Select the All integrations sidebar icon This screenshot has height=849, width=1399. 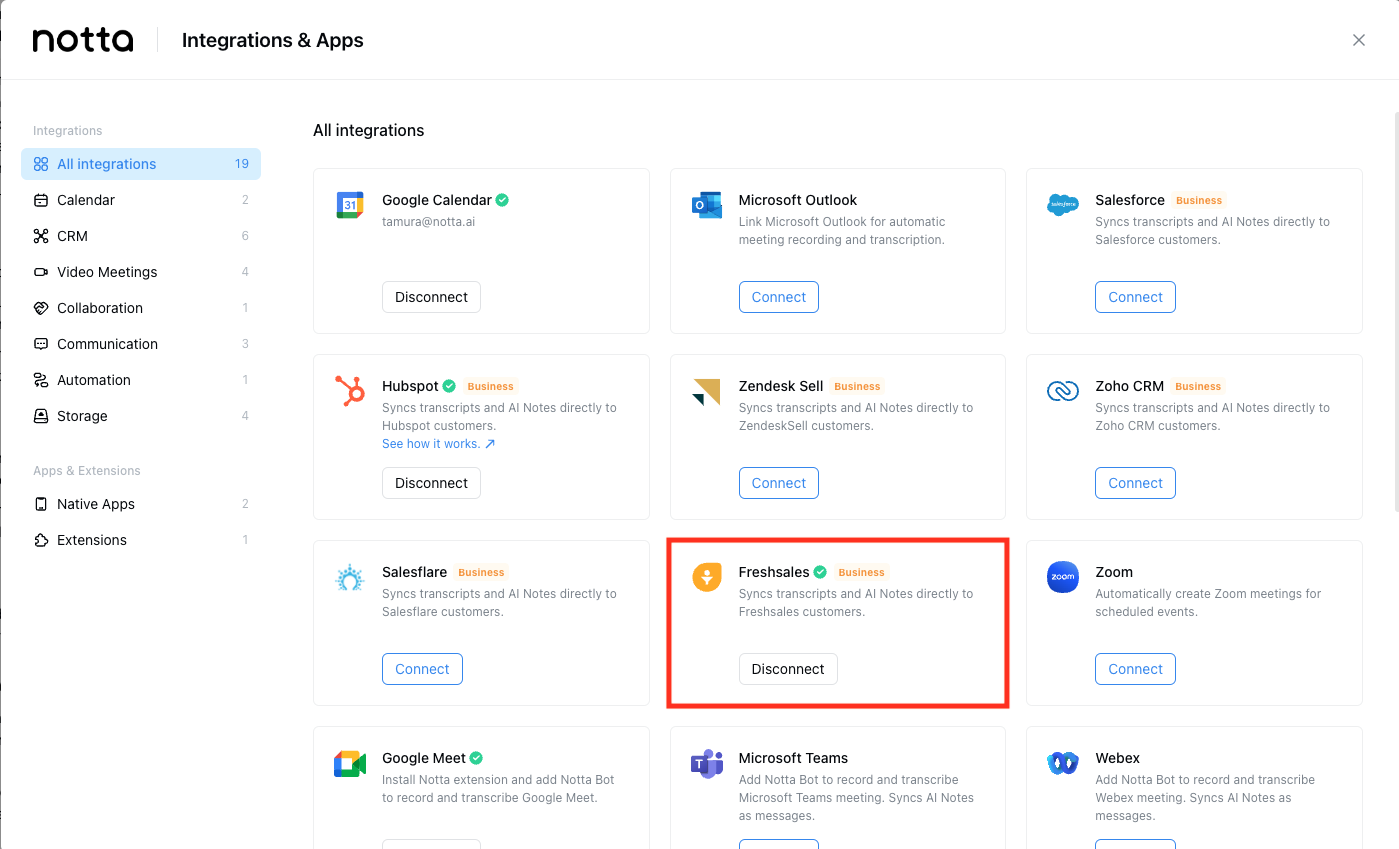[x=41, y=164]
